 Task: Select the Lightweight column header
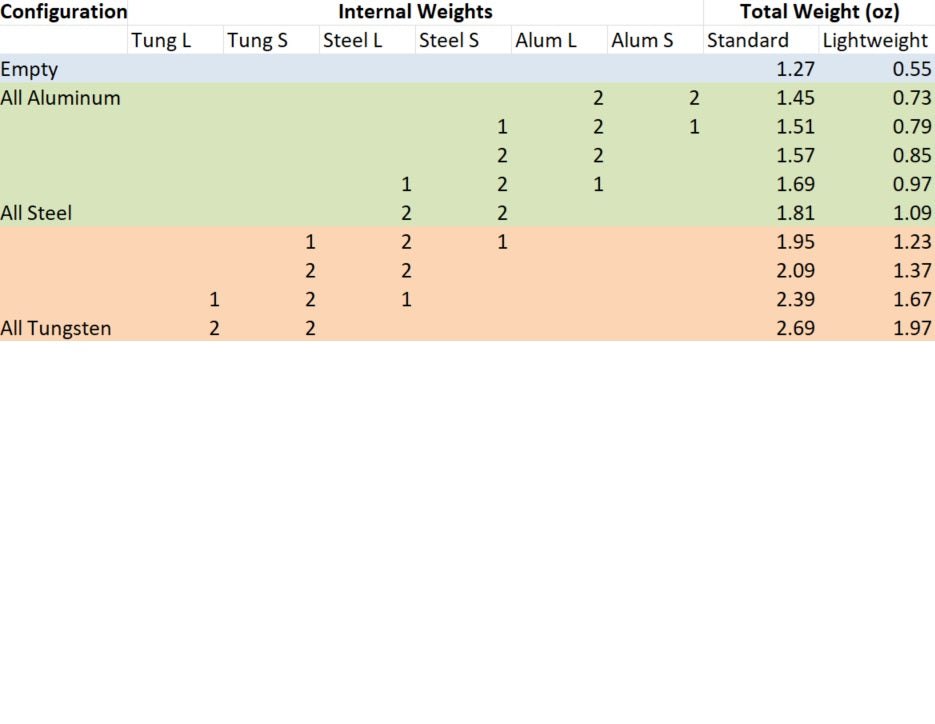point(877,40)
